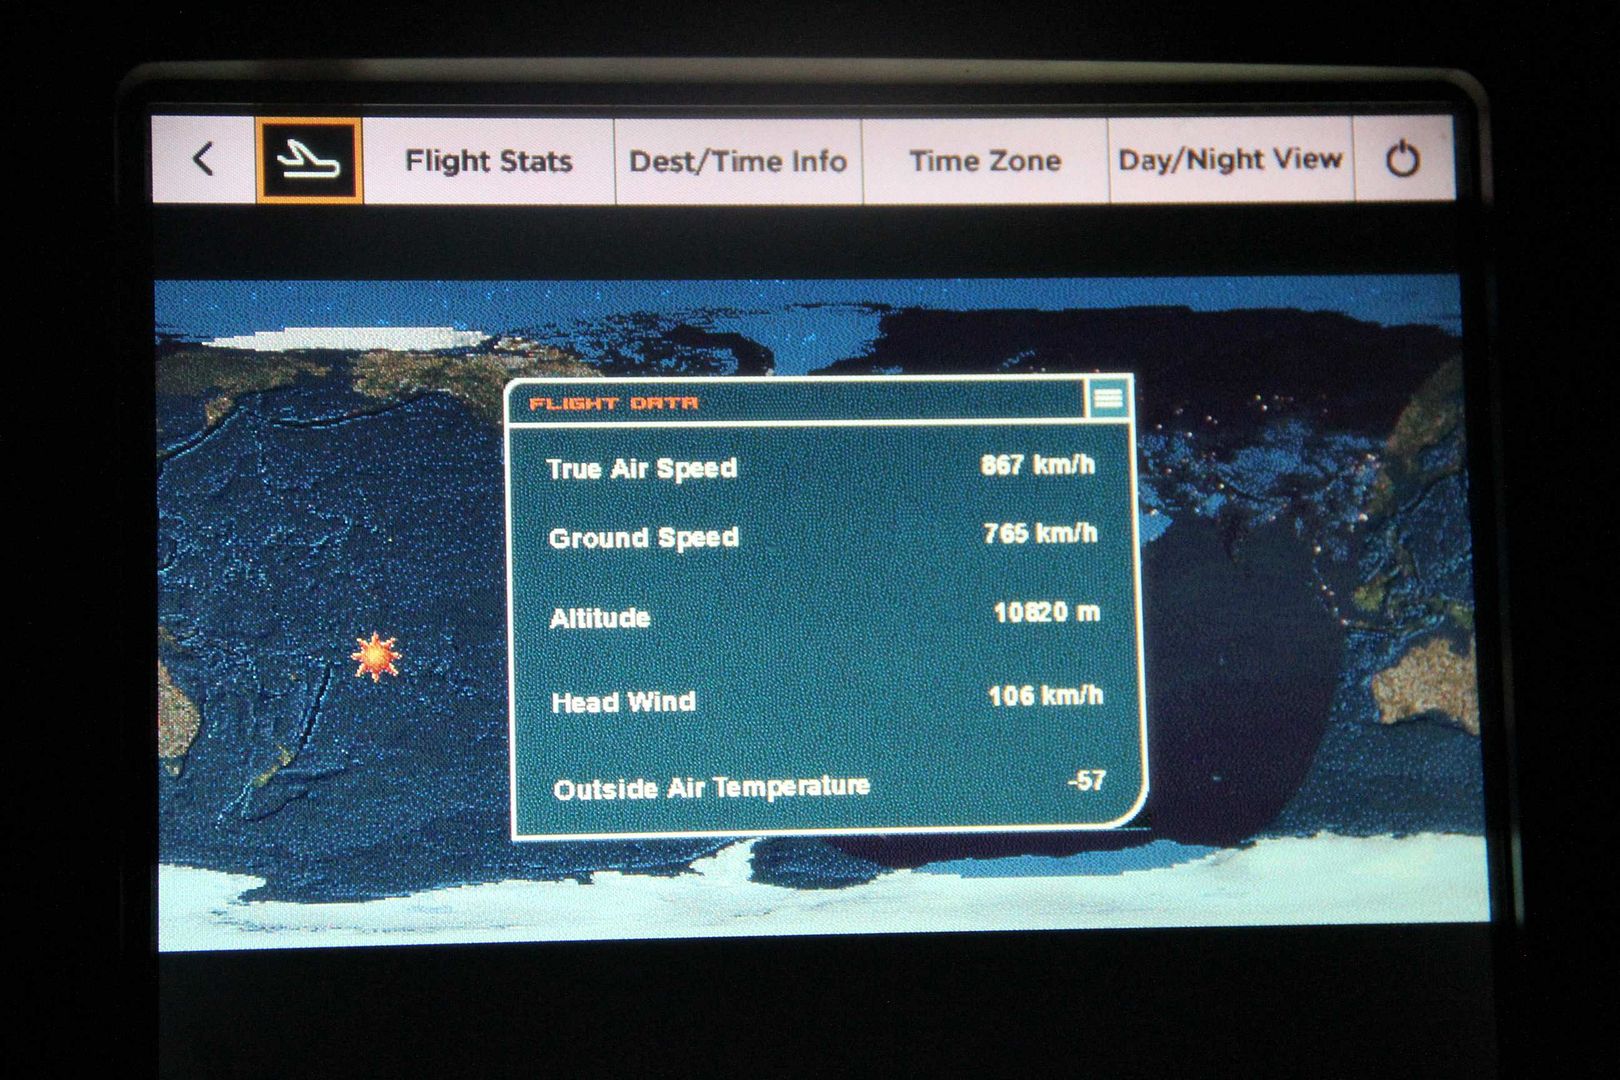1620x1080 pixels.
Task: Open the Flight Data panel menu icon
Action: 1108,399
